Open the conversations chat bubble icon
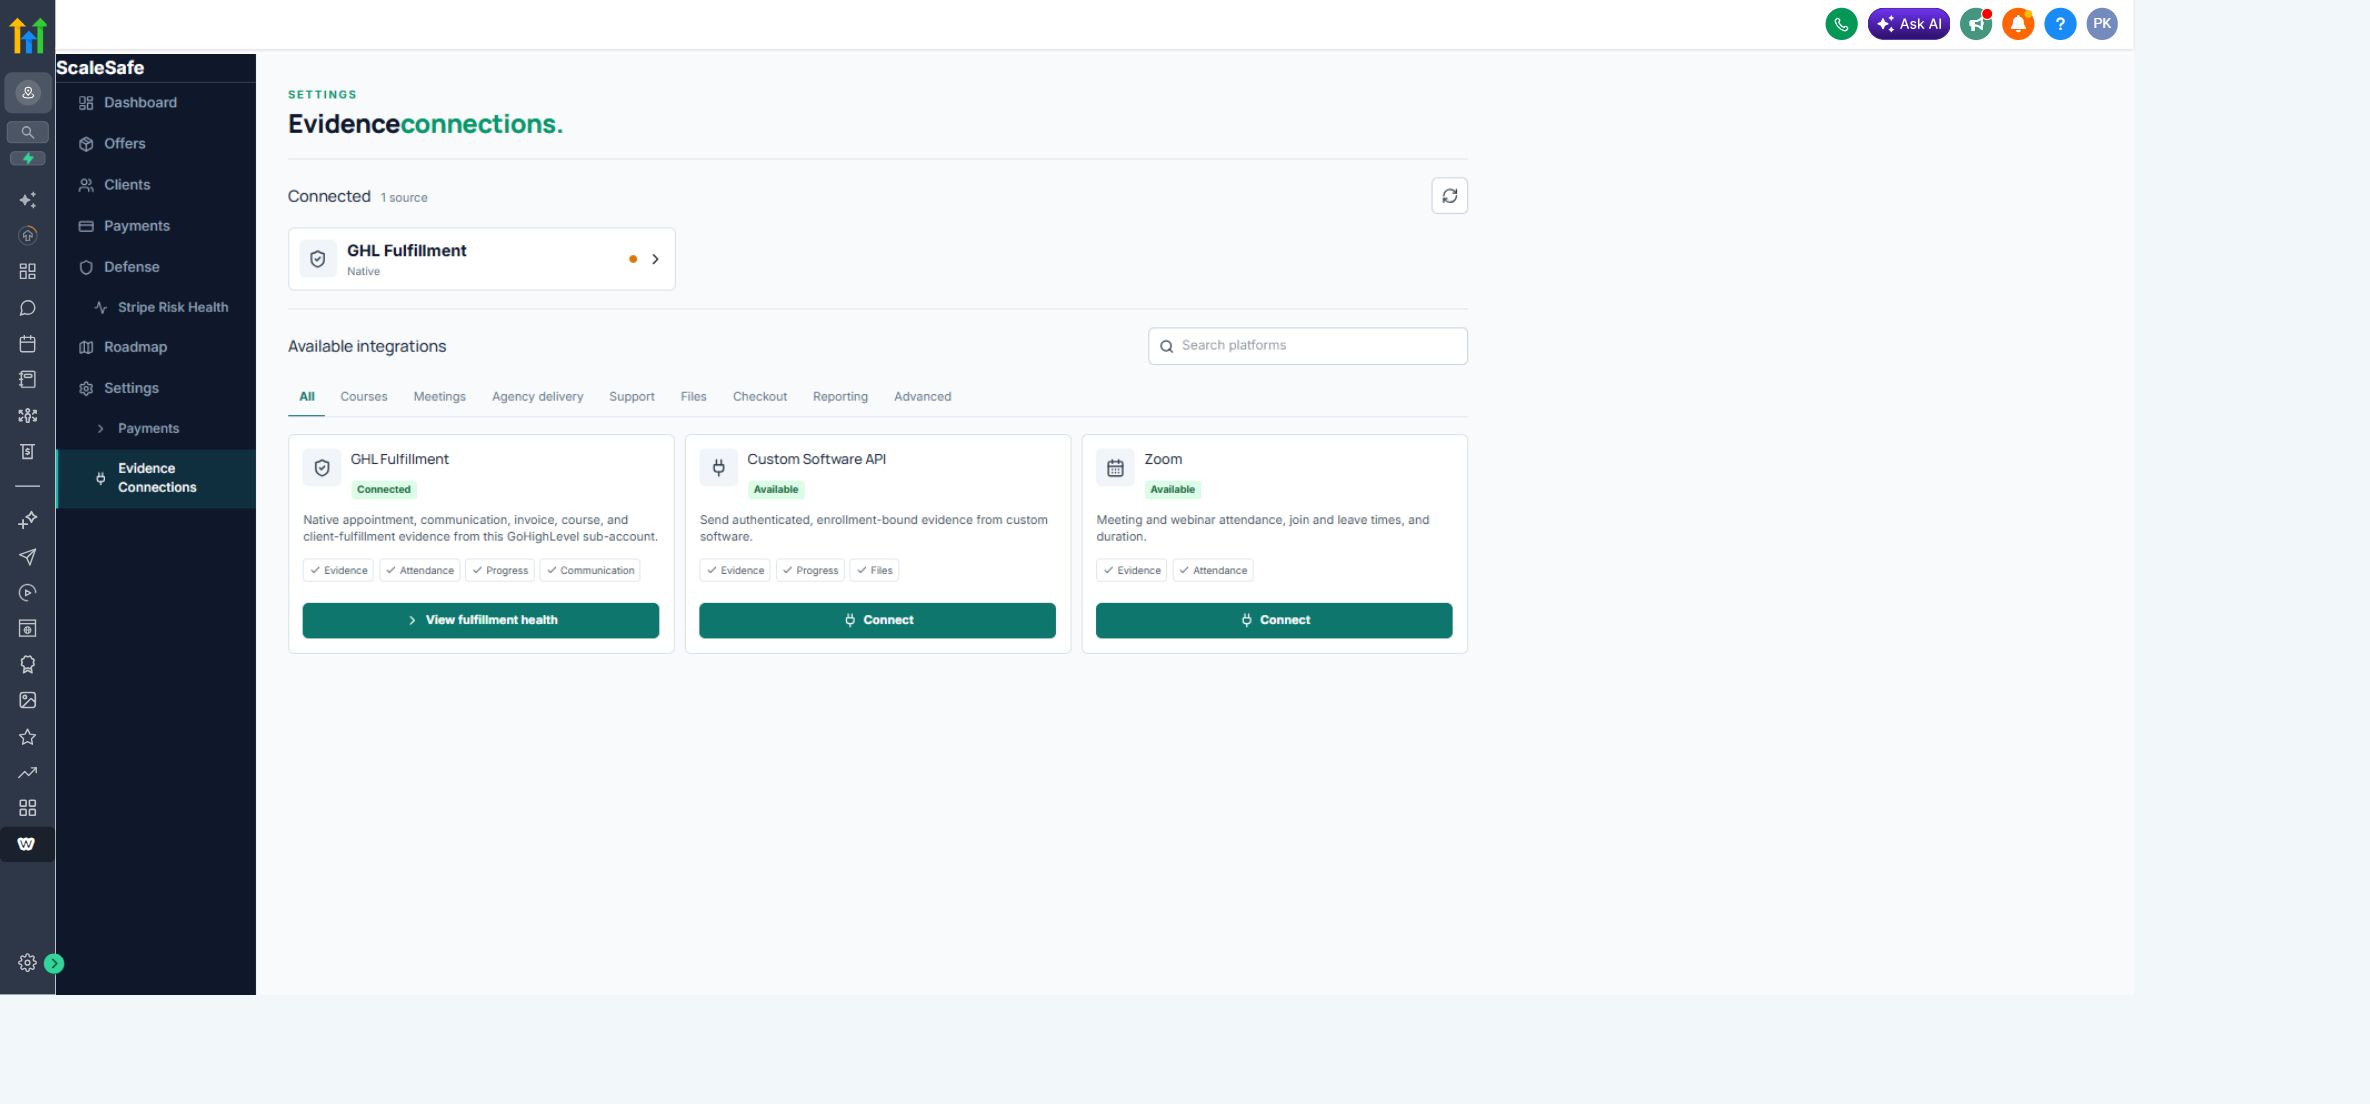 pos(28,308)
